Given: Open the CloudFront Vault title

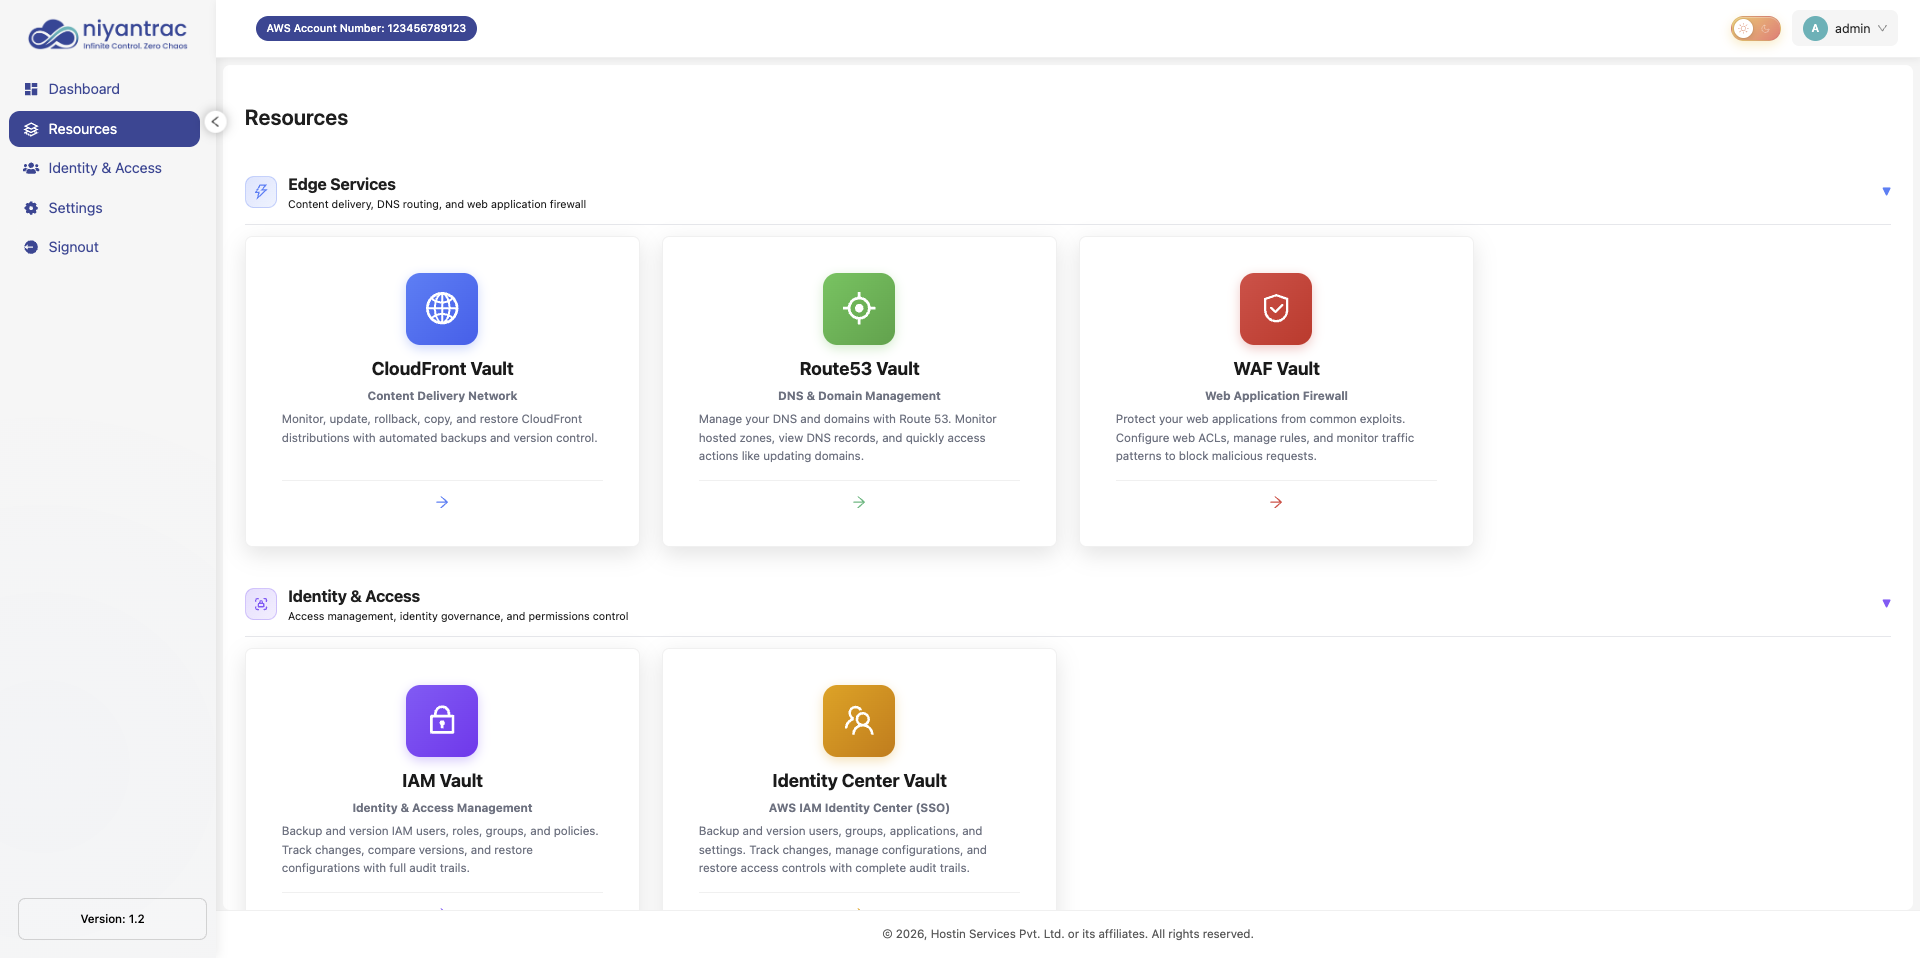Looking at the screenshot, I should (x=442, y=369).
